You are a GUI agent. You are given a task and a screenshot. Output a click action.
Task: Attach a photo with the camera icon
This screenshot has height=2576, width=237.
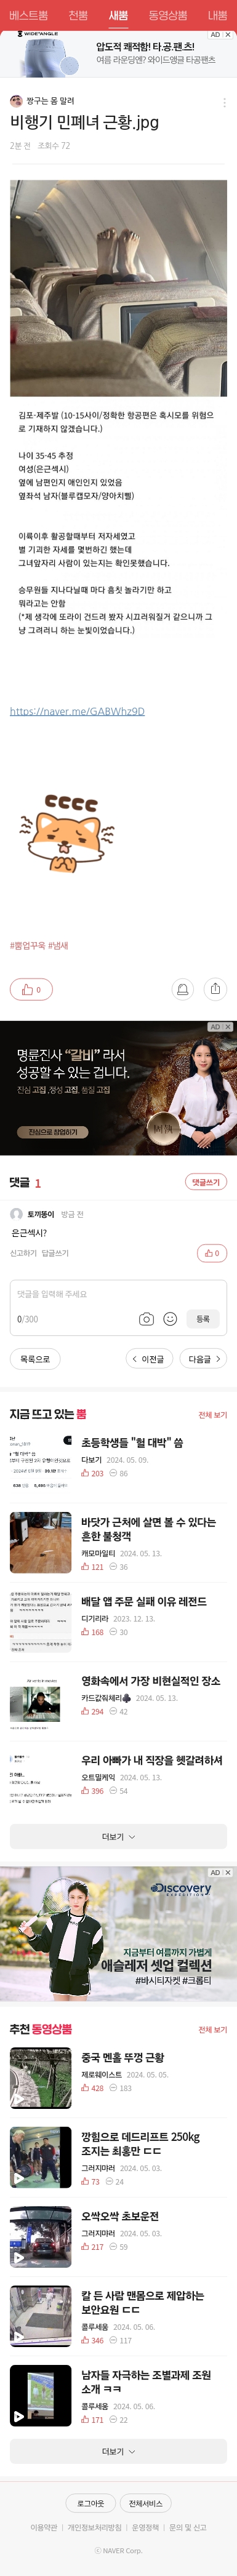click(146, 1319)
